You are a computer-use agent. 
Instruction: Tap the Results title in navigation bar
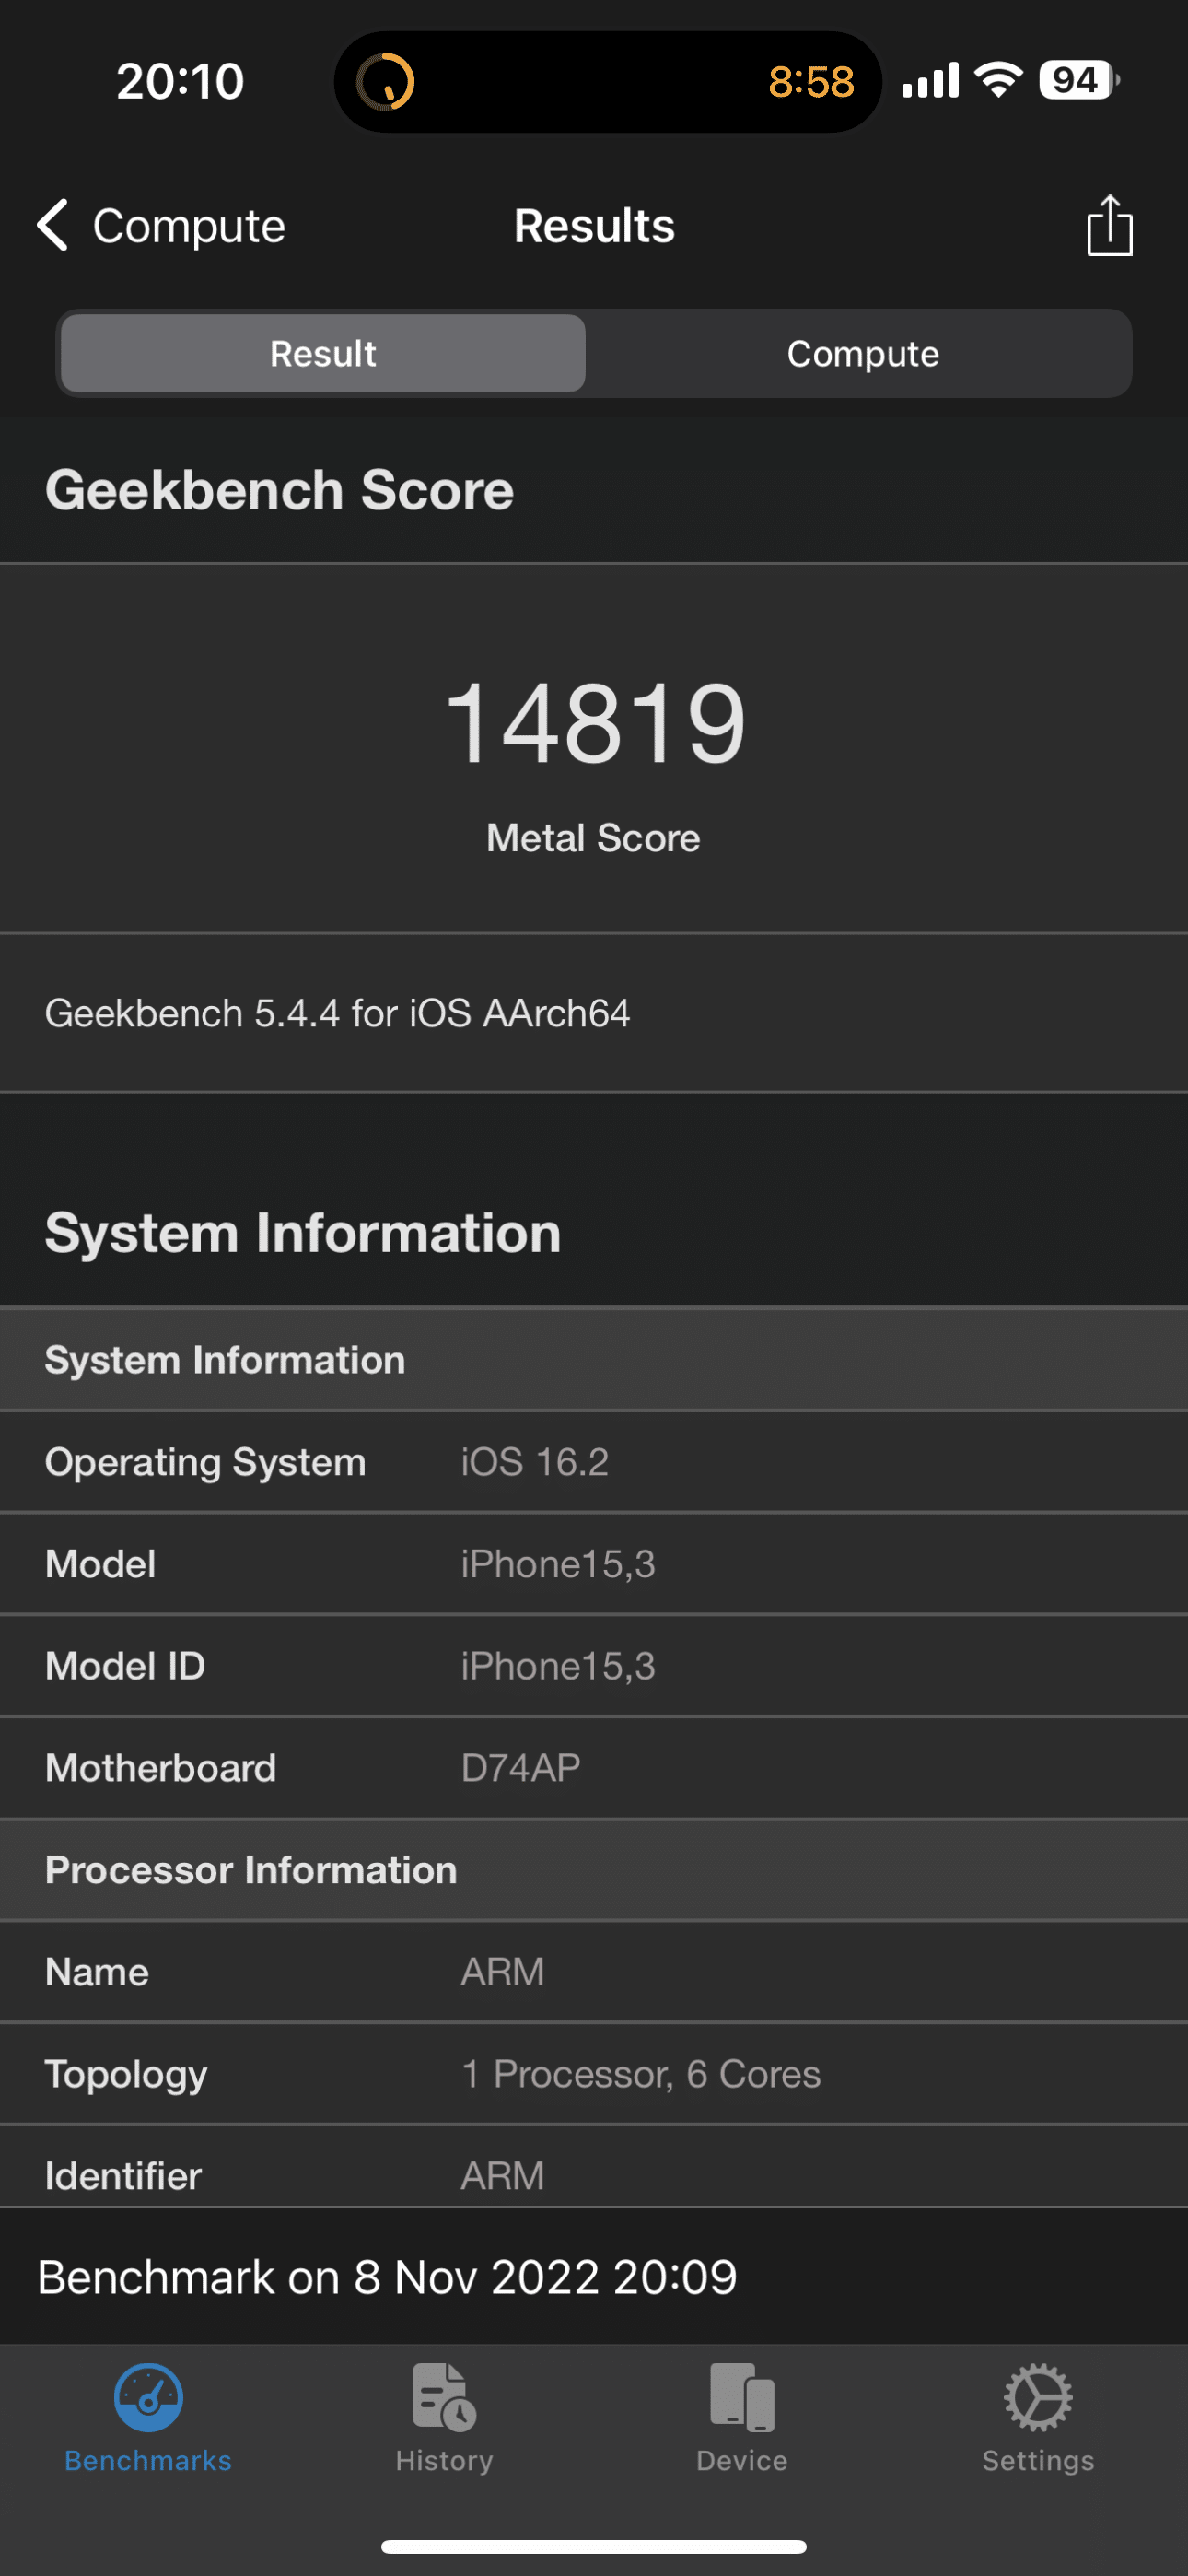point(594,225)
